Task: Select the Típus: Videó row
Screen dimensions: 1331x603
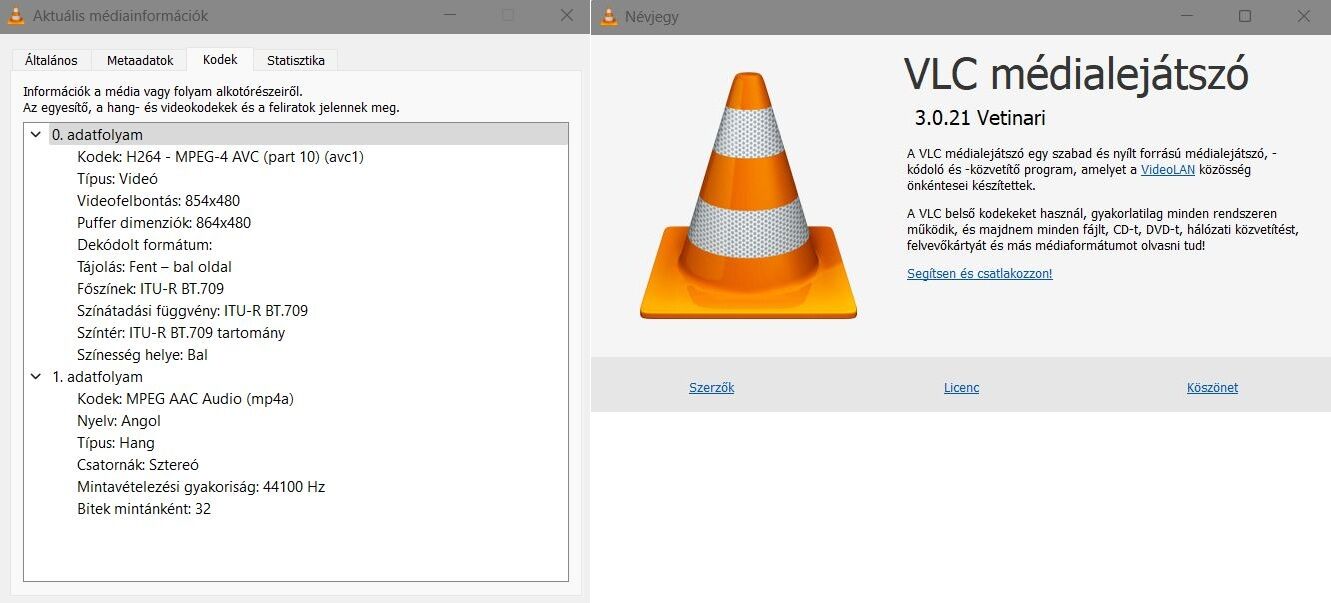Action: (x=296, y=178)
